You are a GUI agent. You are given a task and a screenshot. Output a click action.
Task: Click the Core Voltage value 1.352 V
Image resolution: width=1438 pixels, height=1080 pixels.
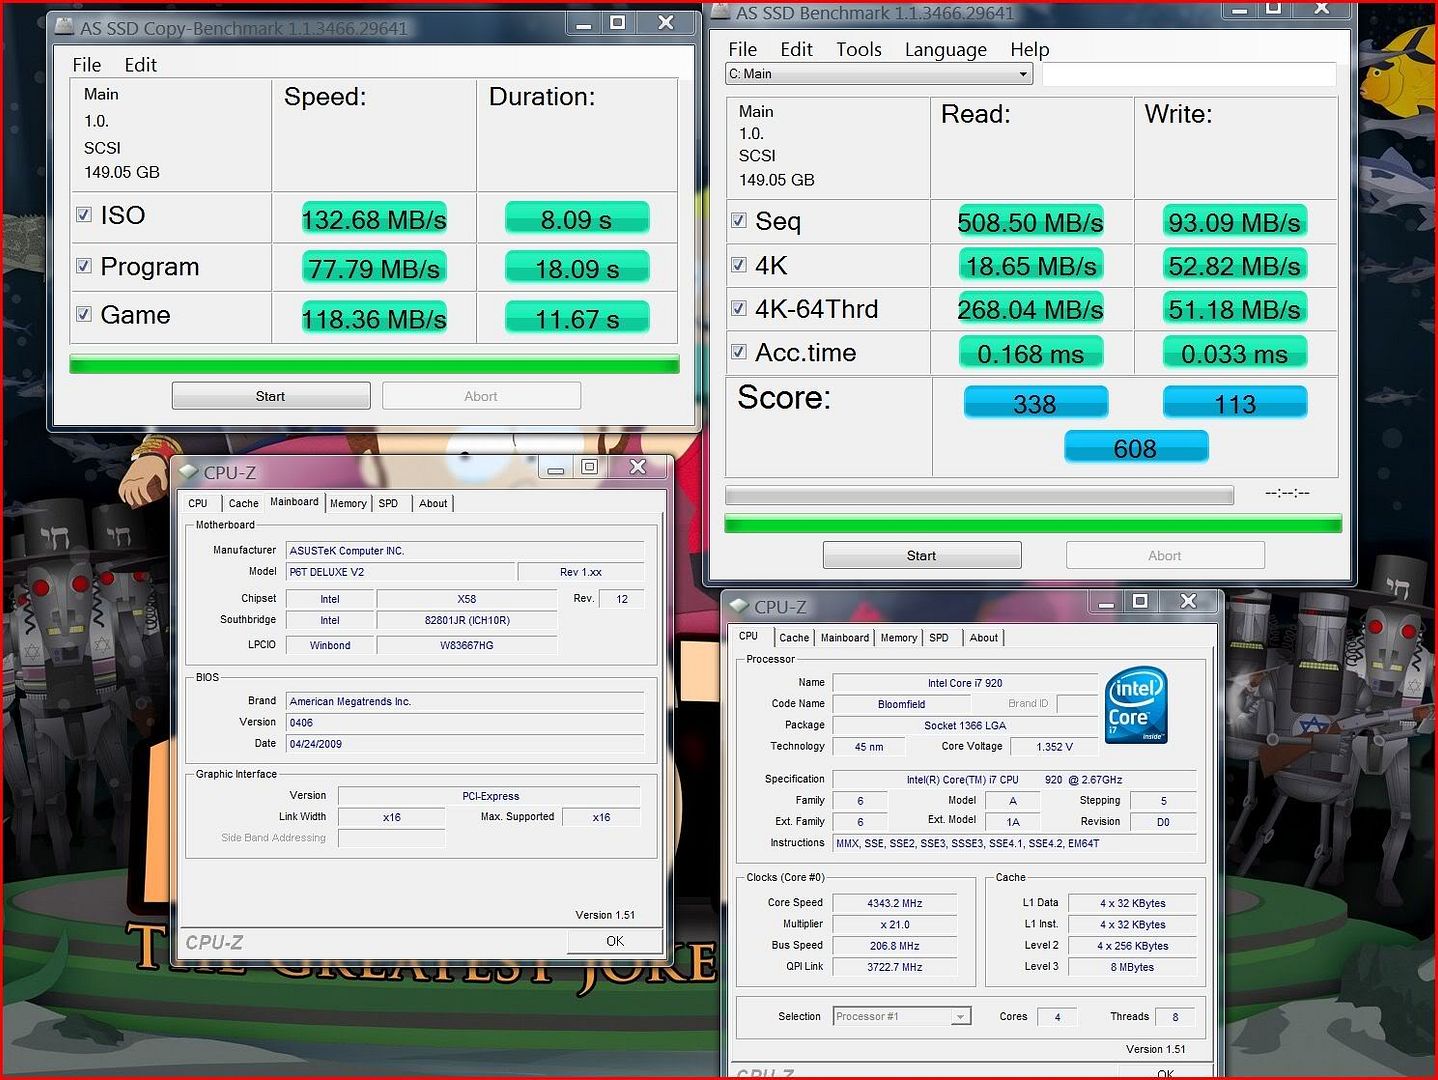coord(1054,747)
